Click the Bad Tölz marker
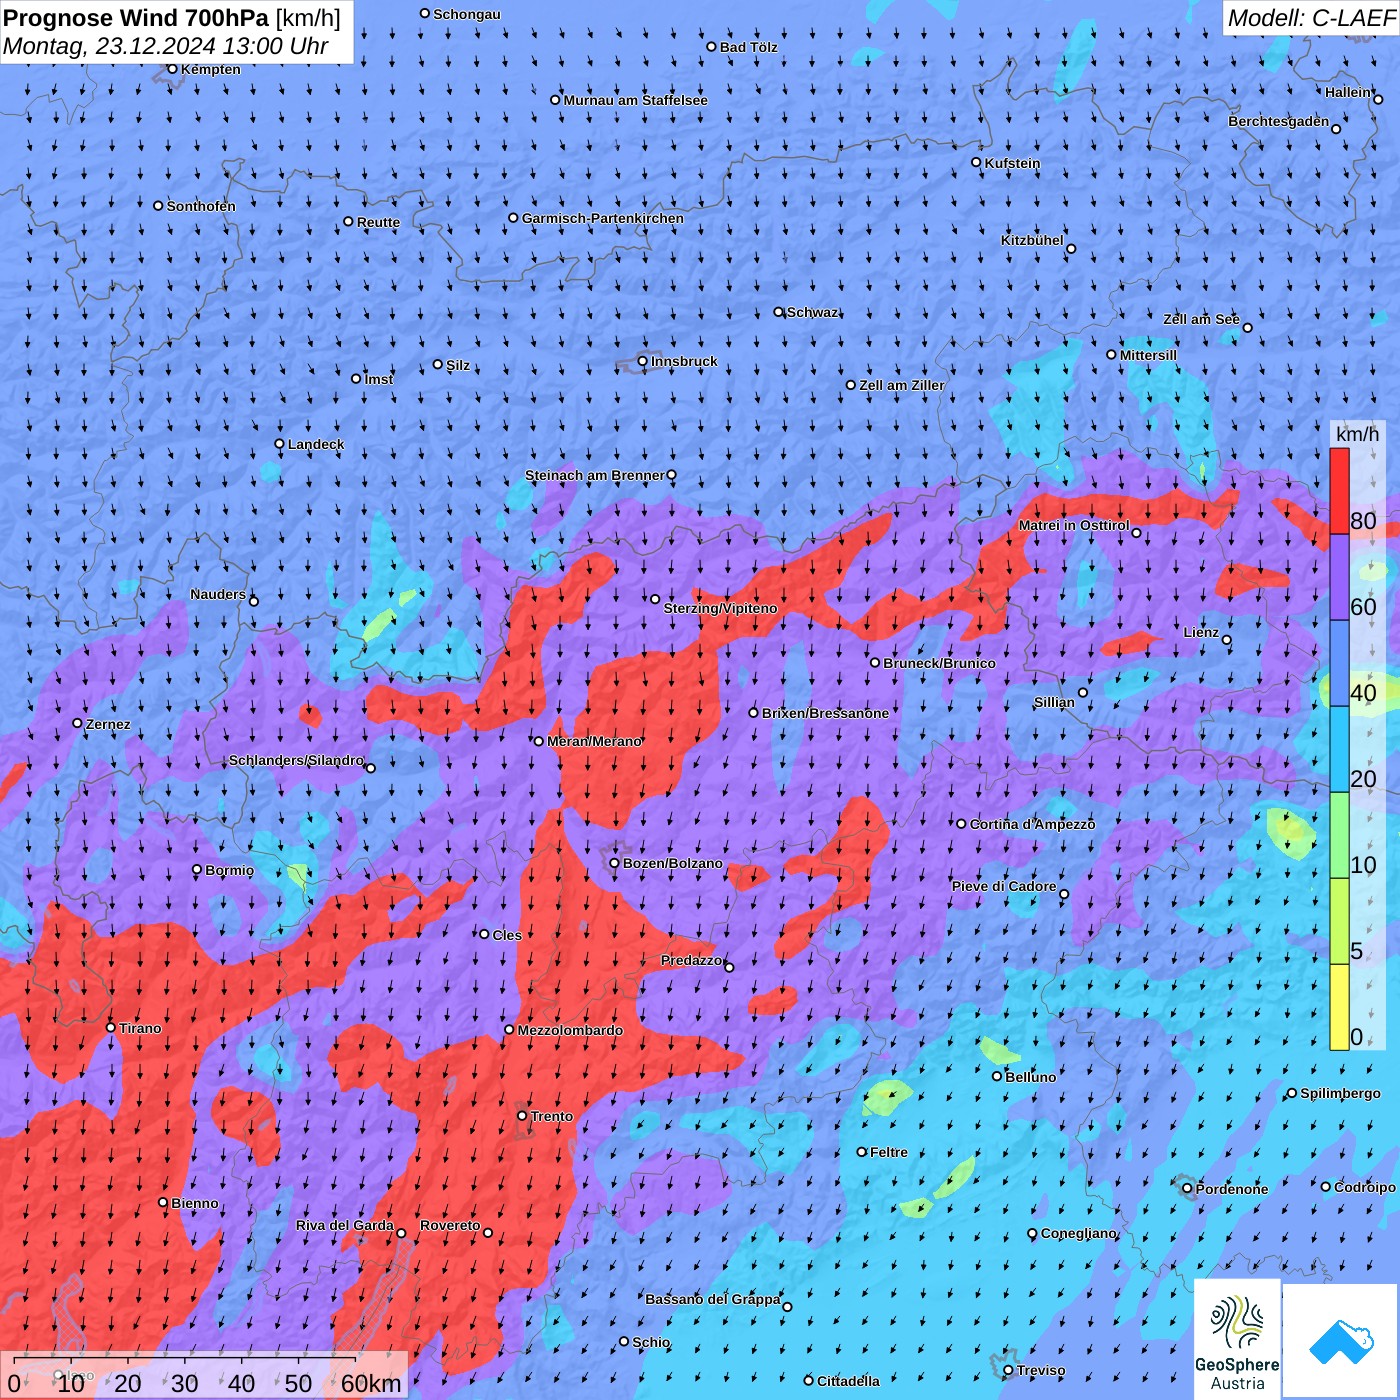This screenshot has width=1400, height=1400. pos(712,47)
